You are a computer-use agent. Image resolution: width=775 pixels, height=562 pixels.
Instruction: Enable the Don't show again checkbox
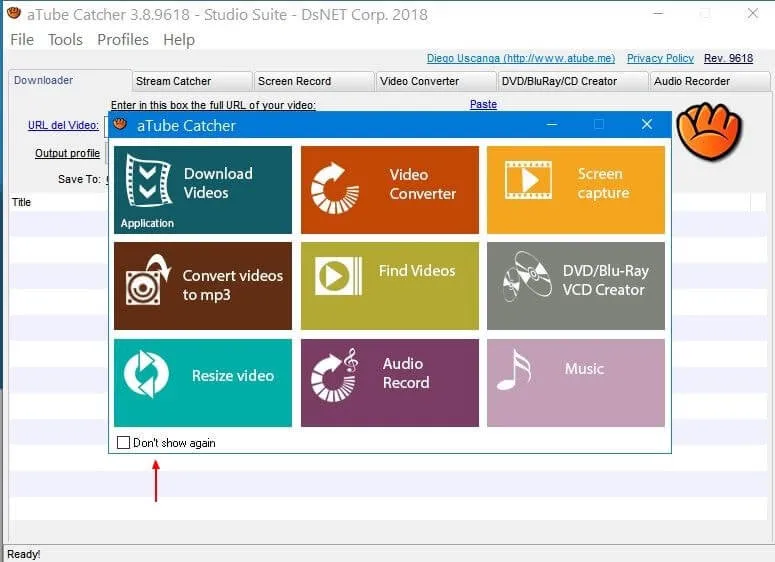pos(123,442)
